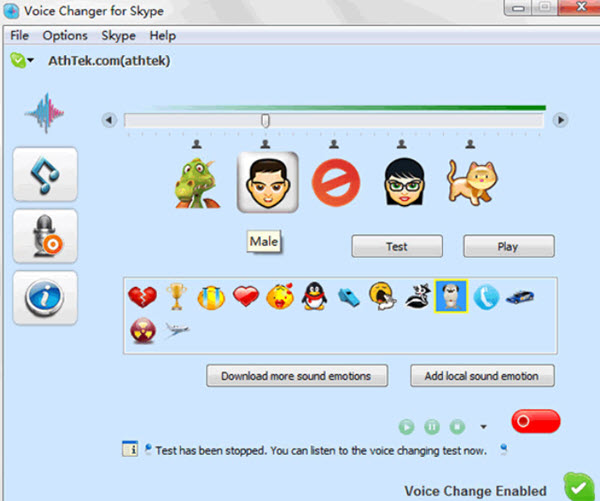Screen dimensions: 600x501
Task: Play the kissing face sound emotion
Action: (x=280, y=296)
